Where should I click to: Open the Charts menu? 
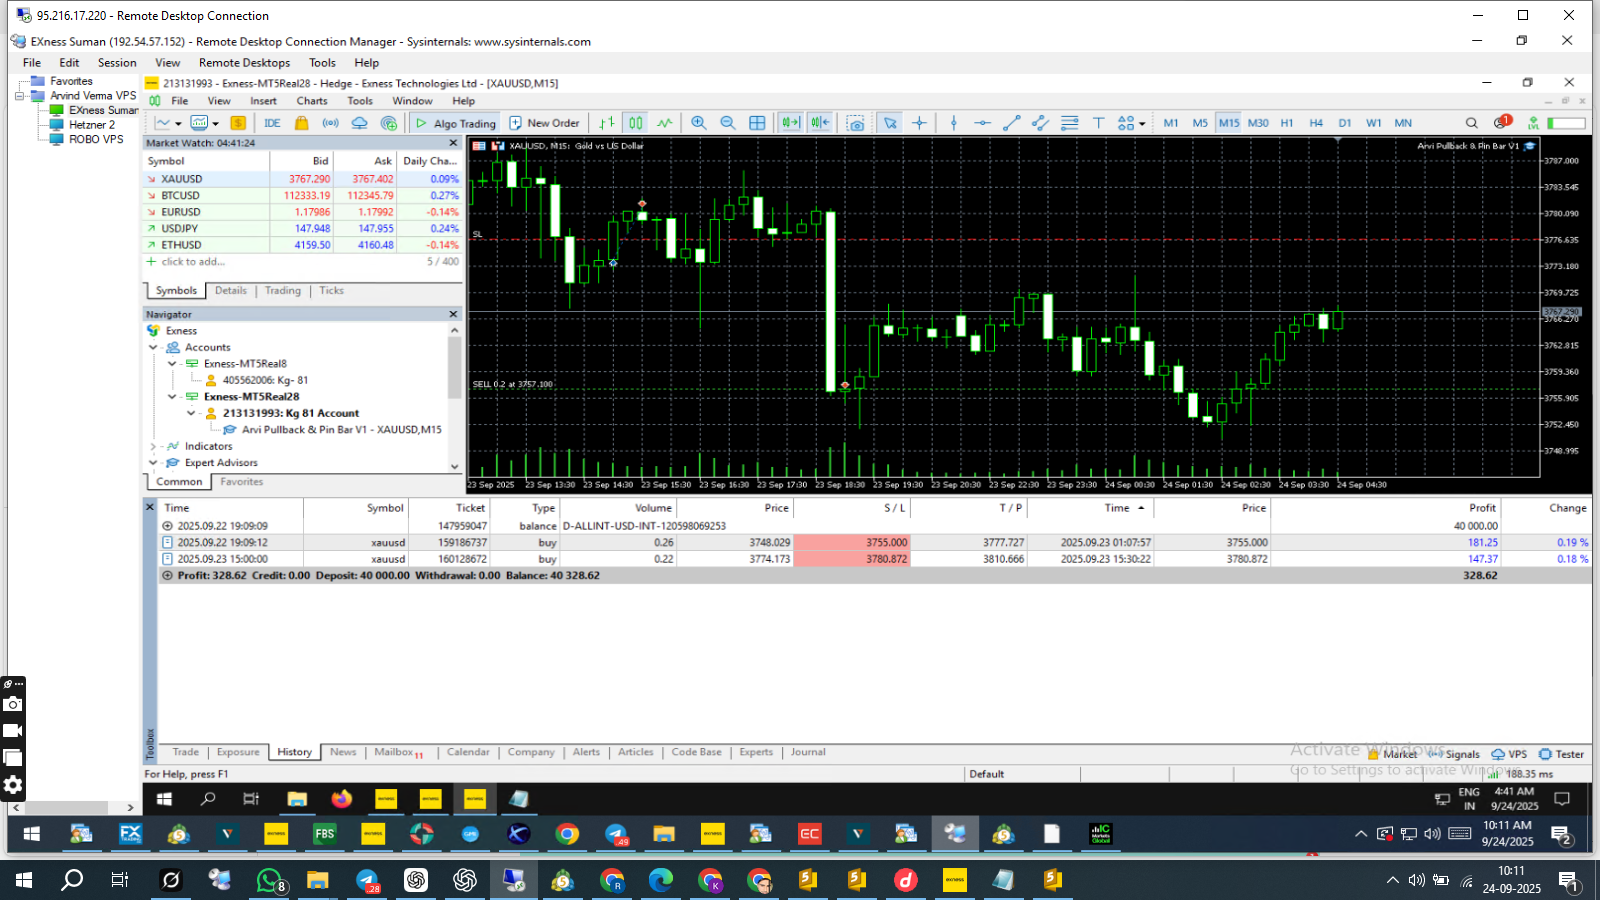click(312, 101)
